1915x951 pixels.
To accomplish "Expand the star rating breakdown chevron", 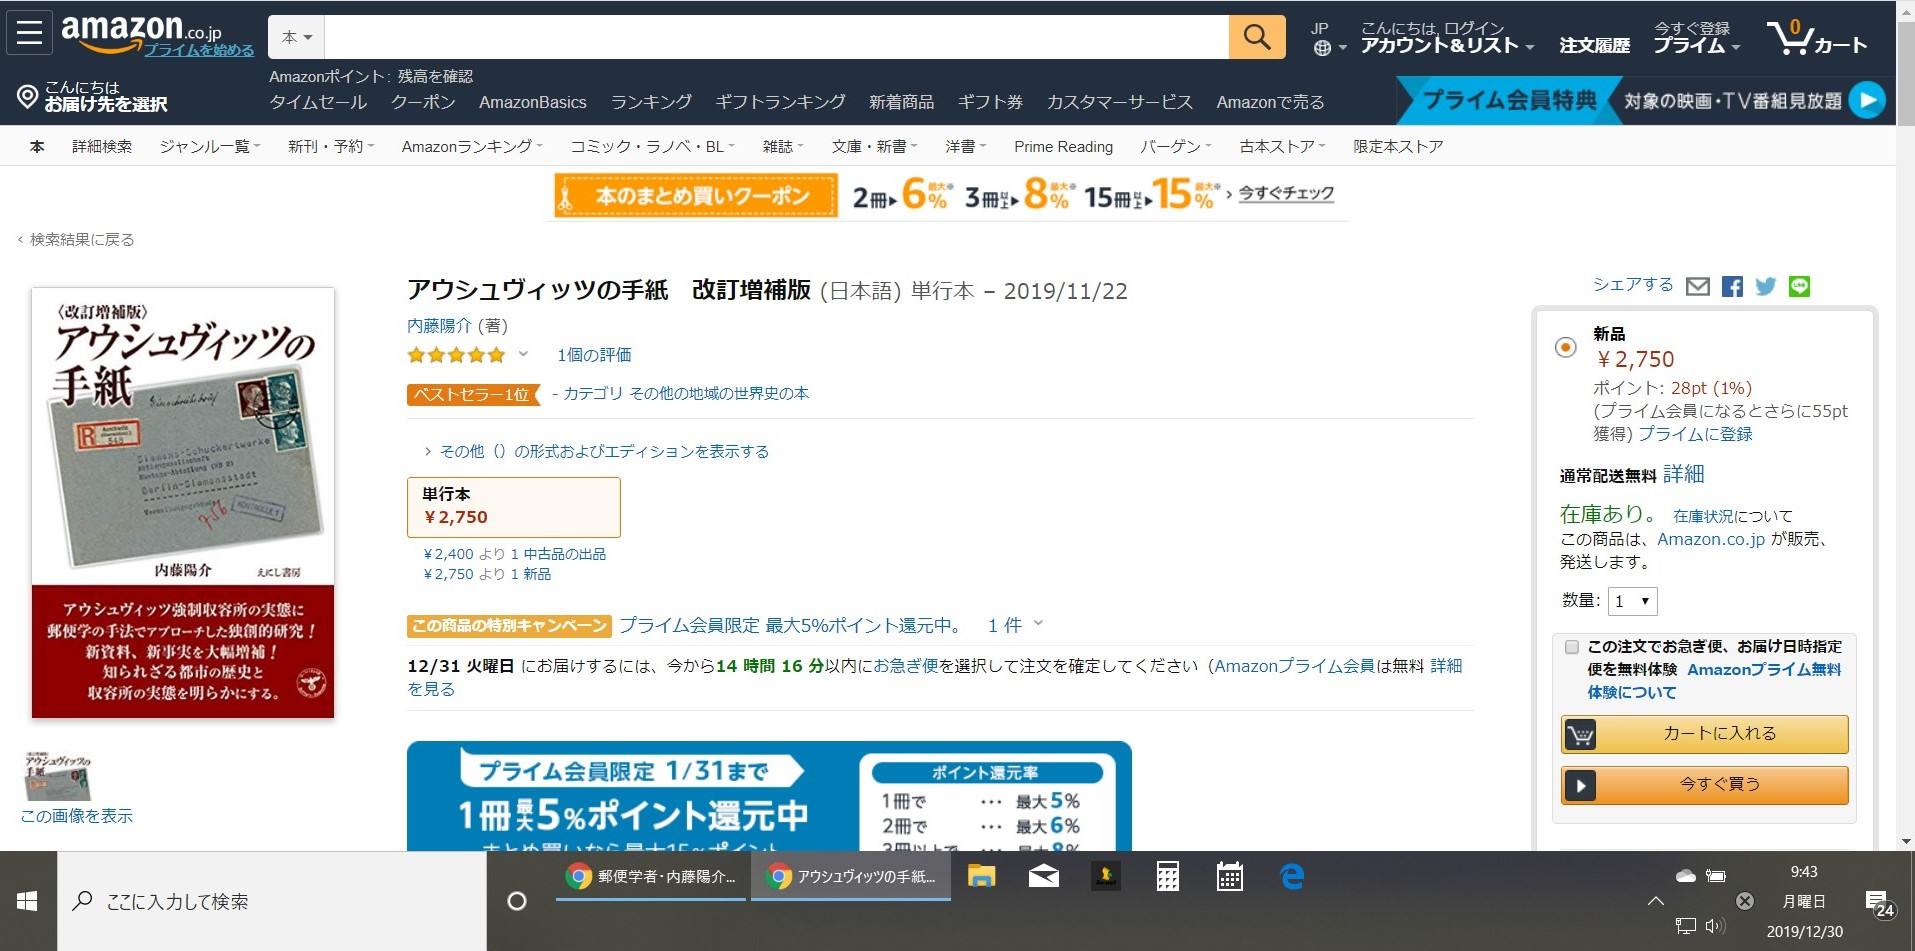I will pos(523,354).
